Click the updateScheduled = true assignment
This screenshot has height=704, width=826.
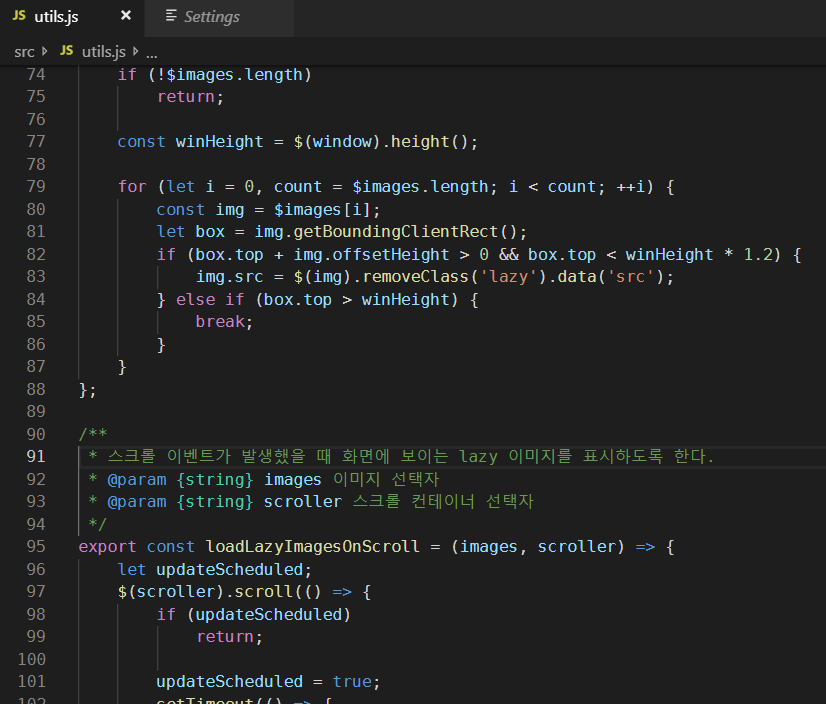[268, 682]
